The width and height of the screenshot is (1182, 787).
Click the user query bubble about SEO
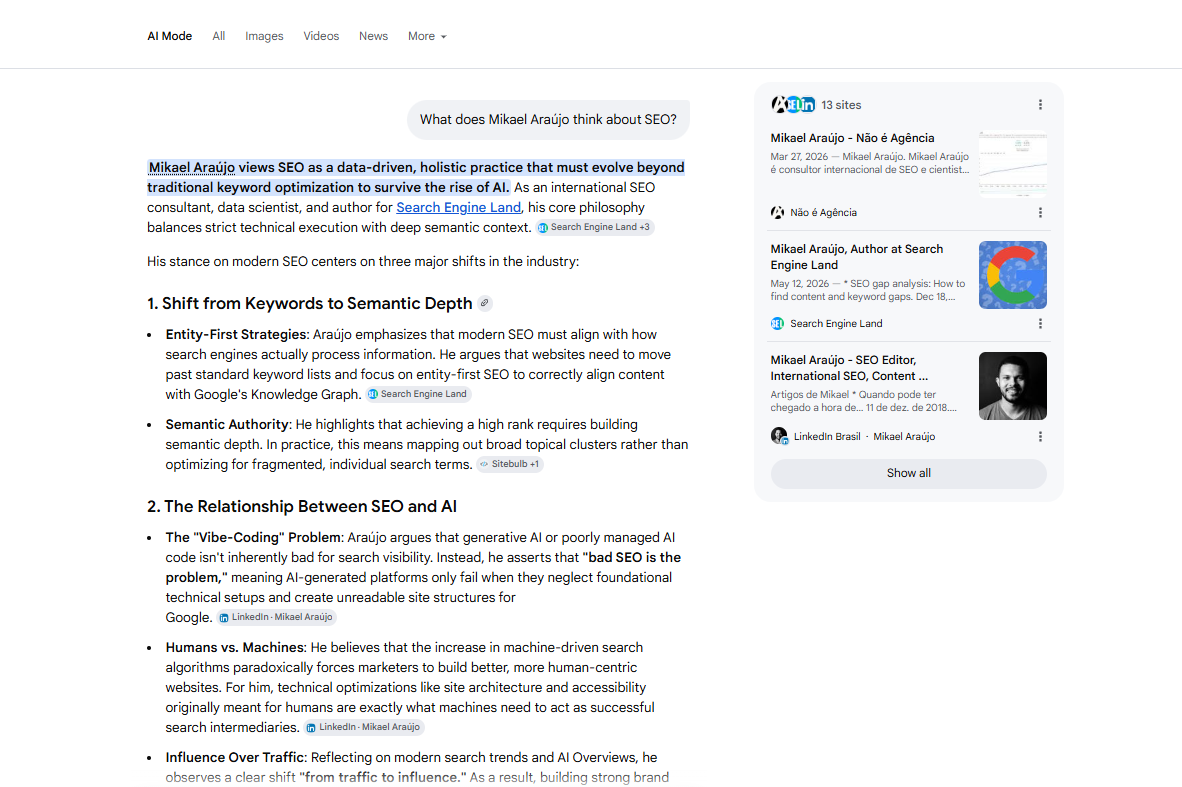tap(548, 120)
